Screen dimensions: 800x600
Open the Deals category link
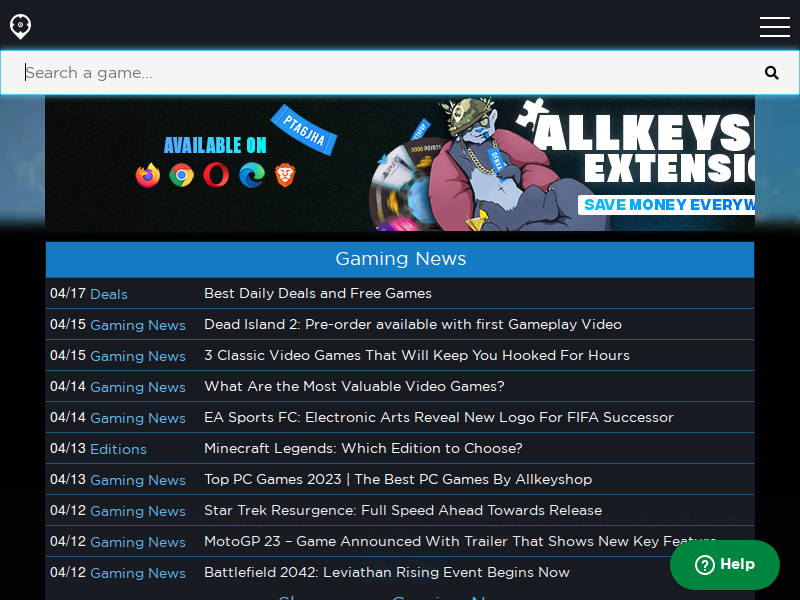(x=109, y=294)
